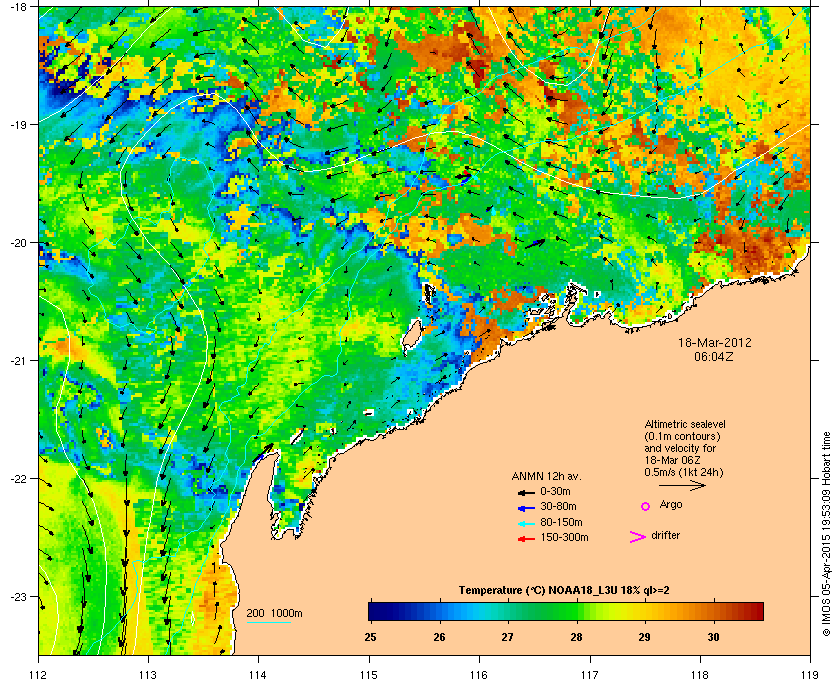
Task: Click the magenta drifter chevron symbol
Action: pyautogui.click(x=638, y=537)
